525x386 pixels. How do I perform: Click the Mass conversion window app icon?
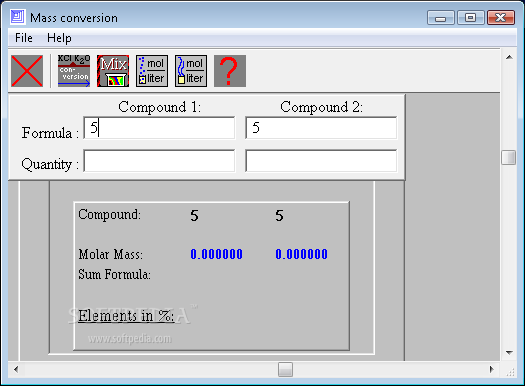click(17, 17)
